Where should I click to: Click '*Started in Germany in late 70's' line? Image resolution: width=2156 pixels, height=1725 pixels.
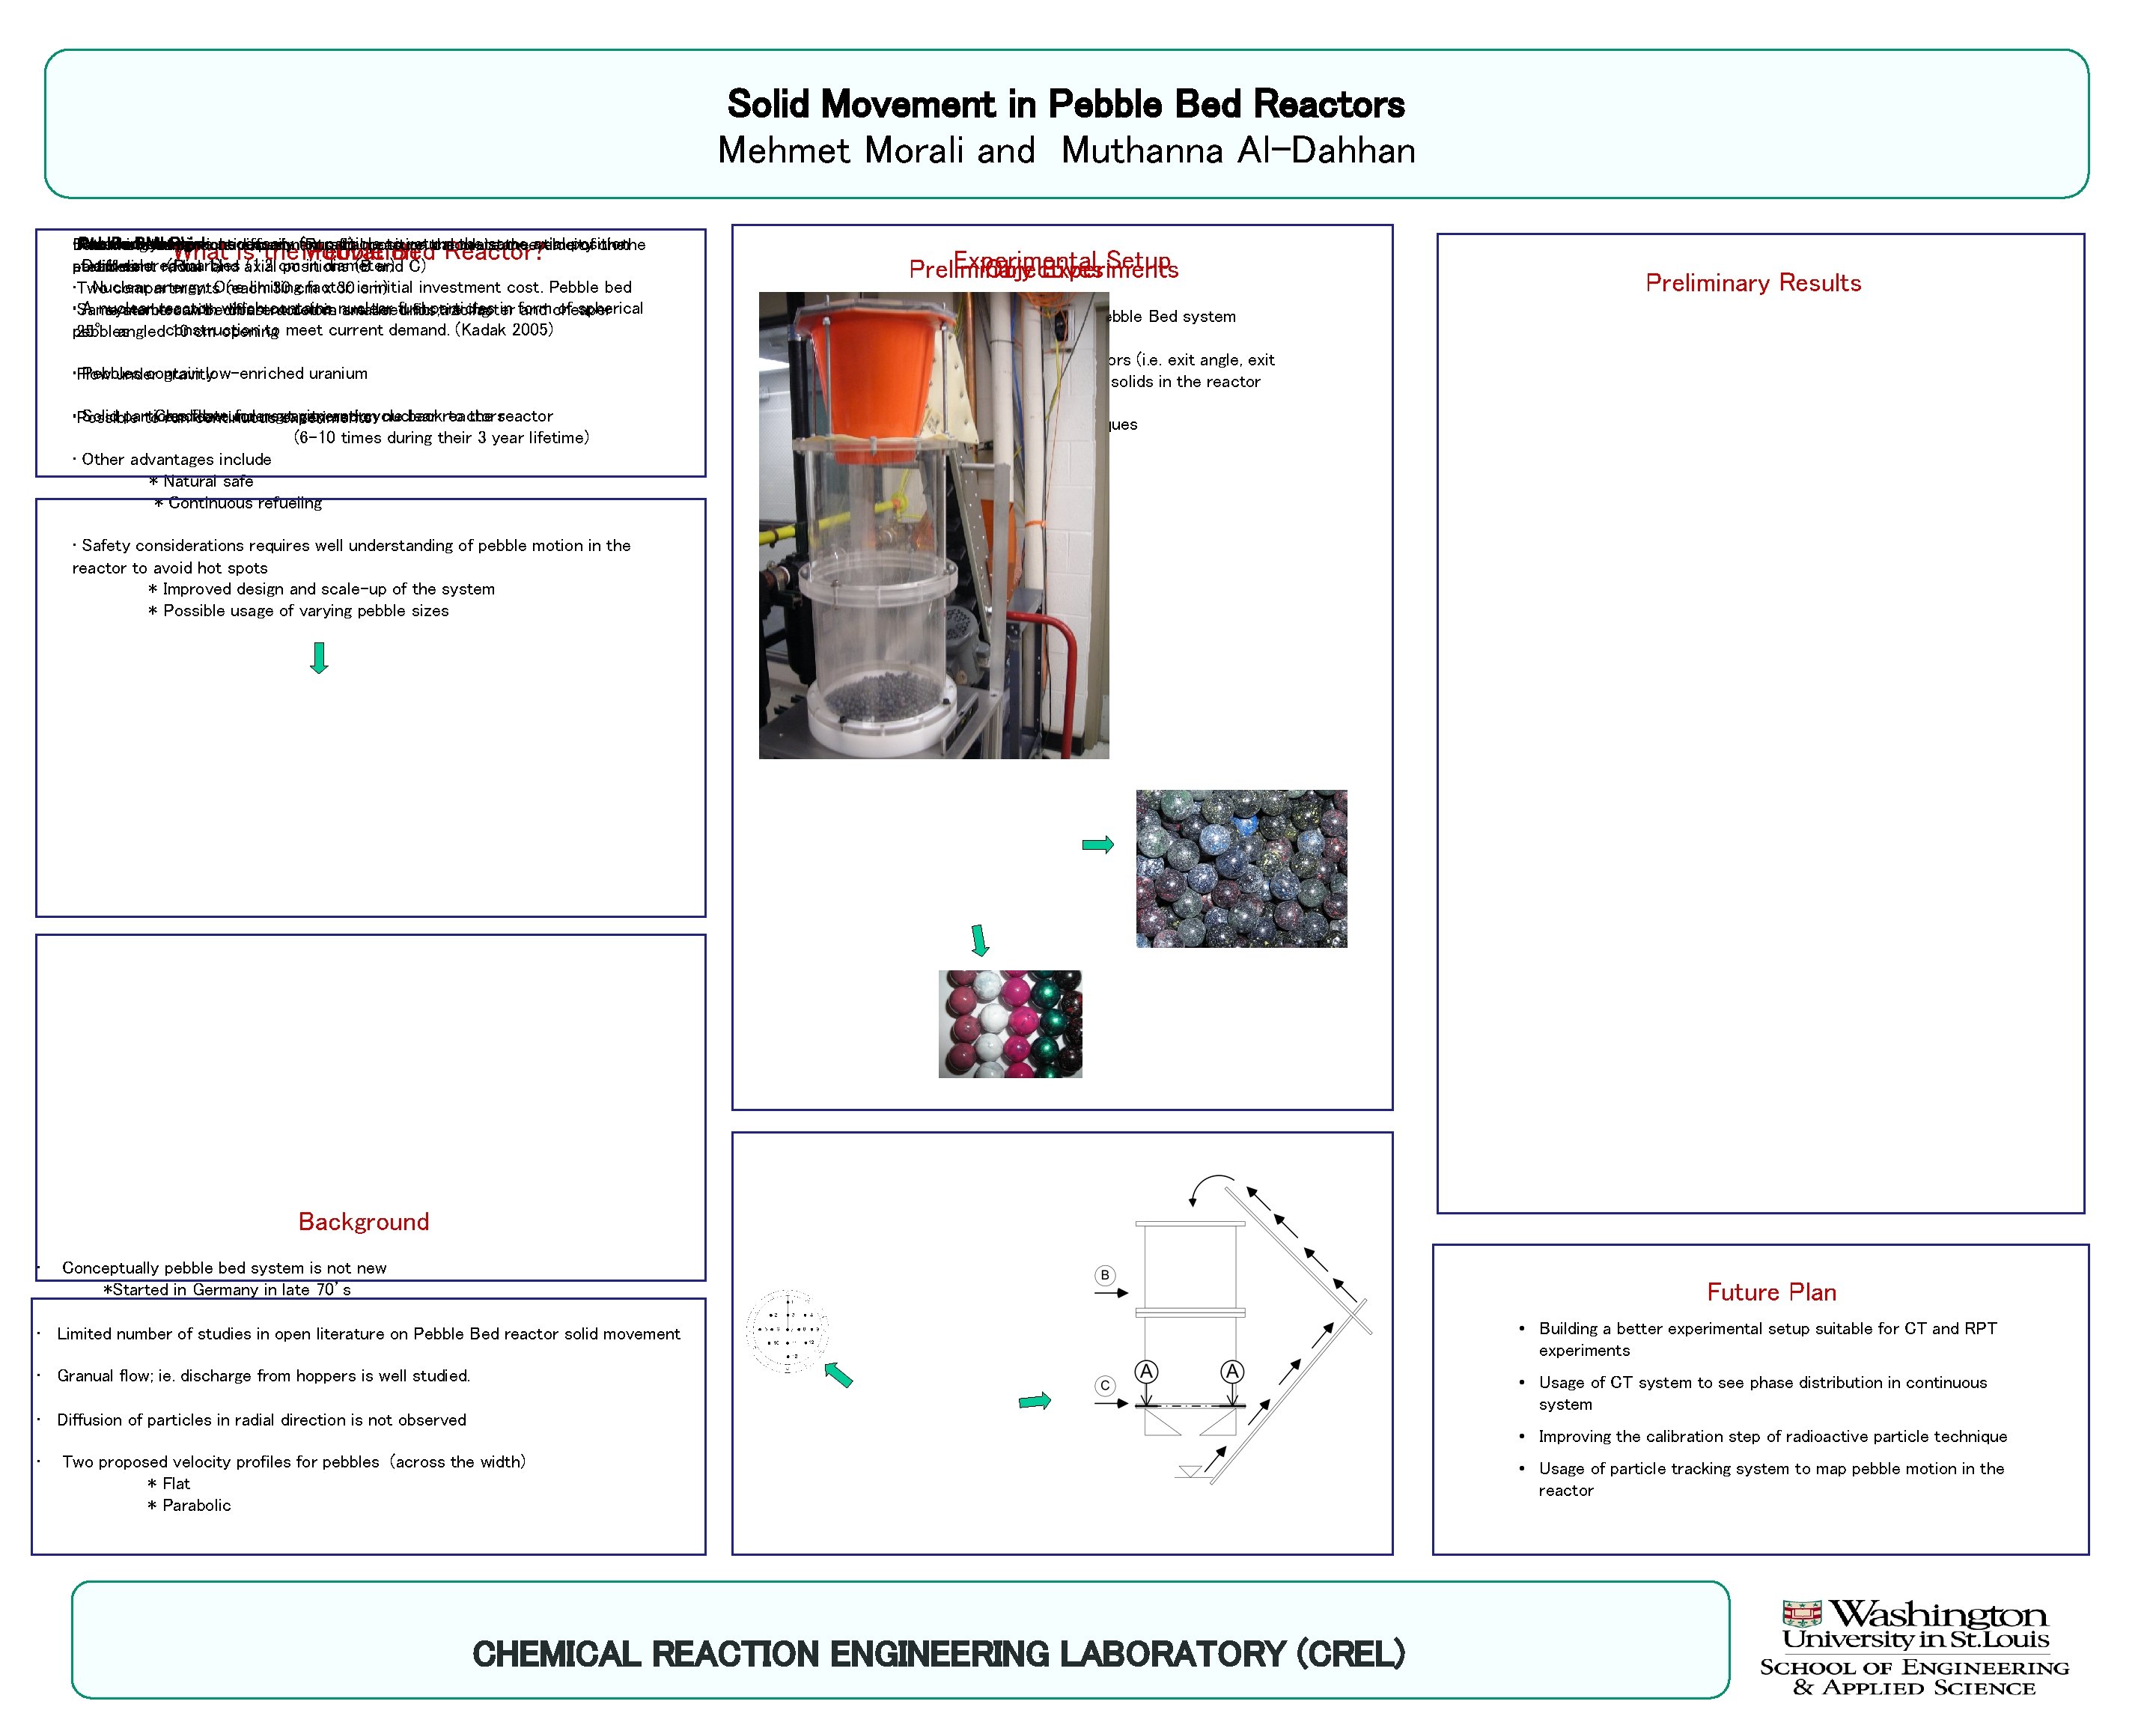coord(227,1290)
